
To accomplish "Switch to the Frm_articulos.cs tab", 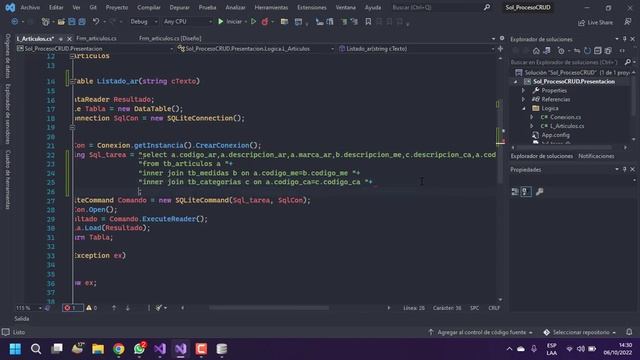I will pyautogui.click(x=96, y=38).
